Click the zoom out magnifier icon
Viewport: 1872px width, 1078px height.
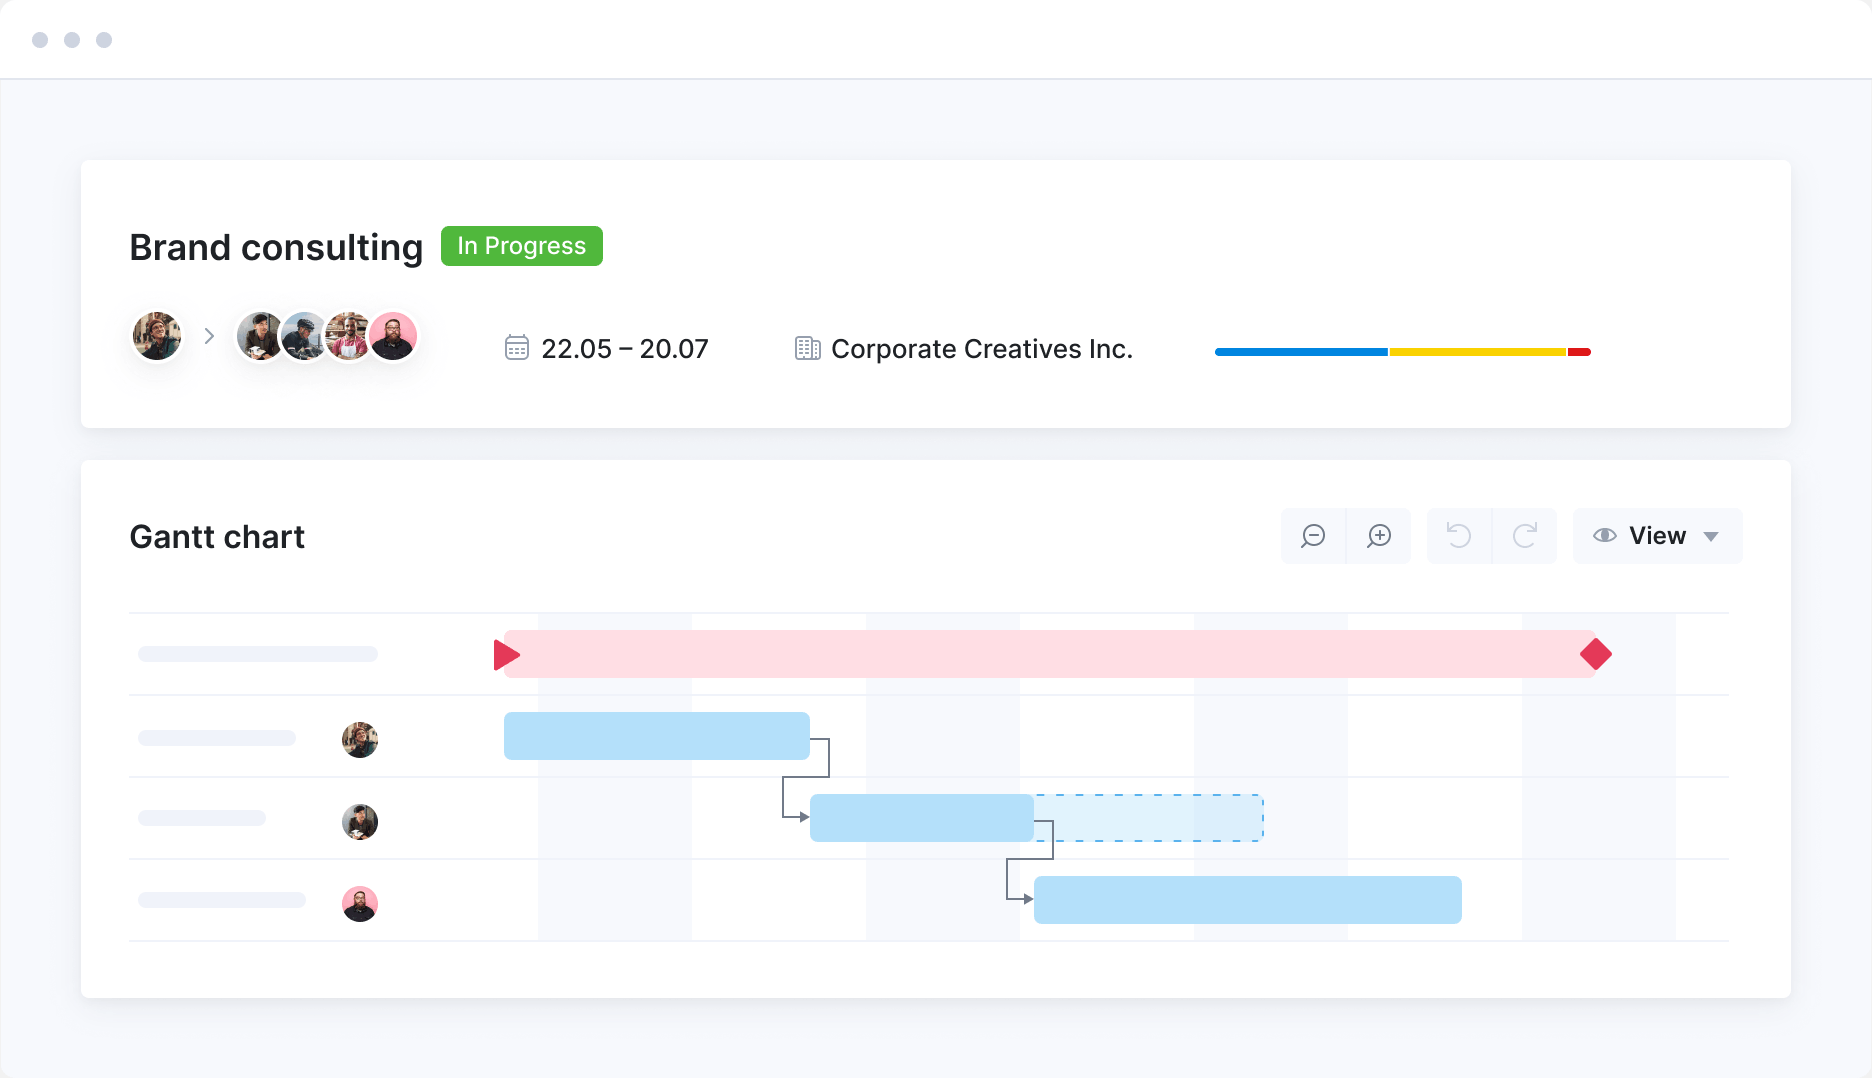coord(1313,536)
